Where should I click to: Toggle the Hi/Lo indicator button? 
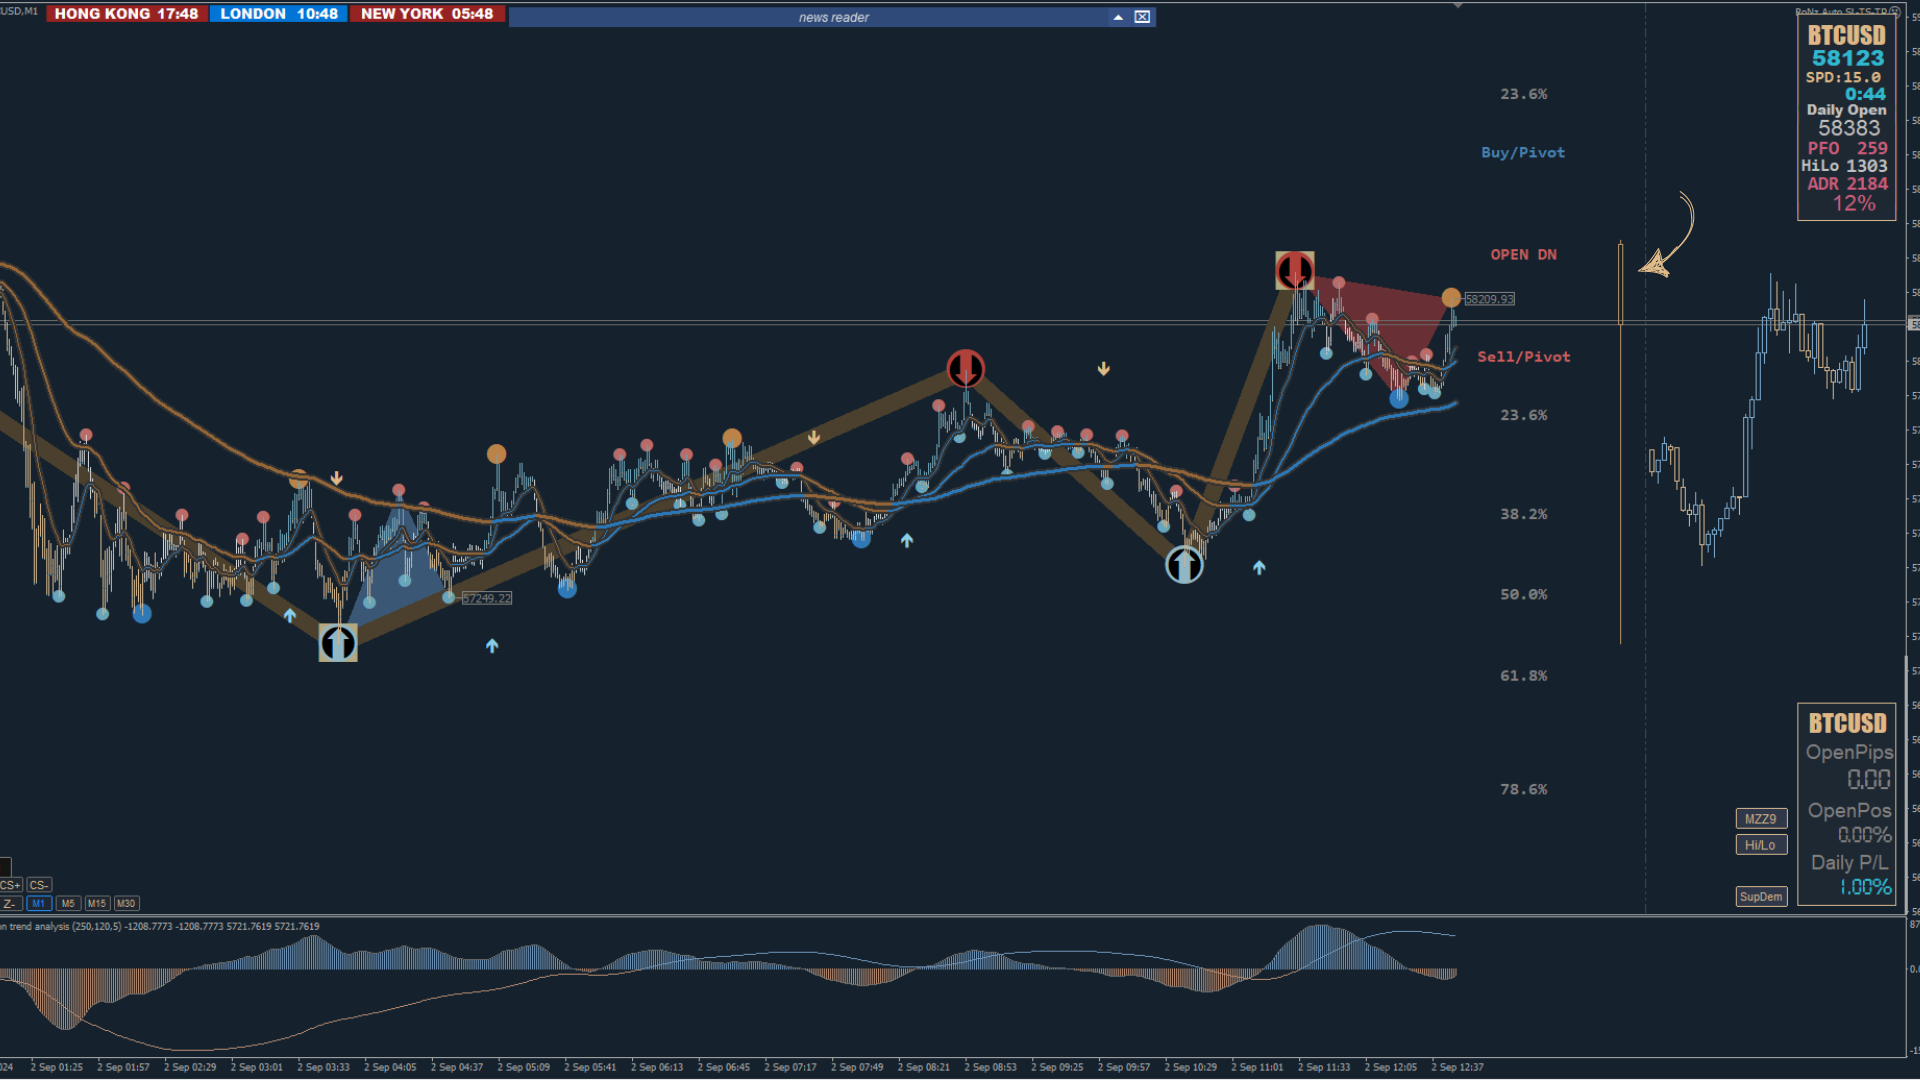(1760, 845)
